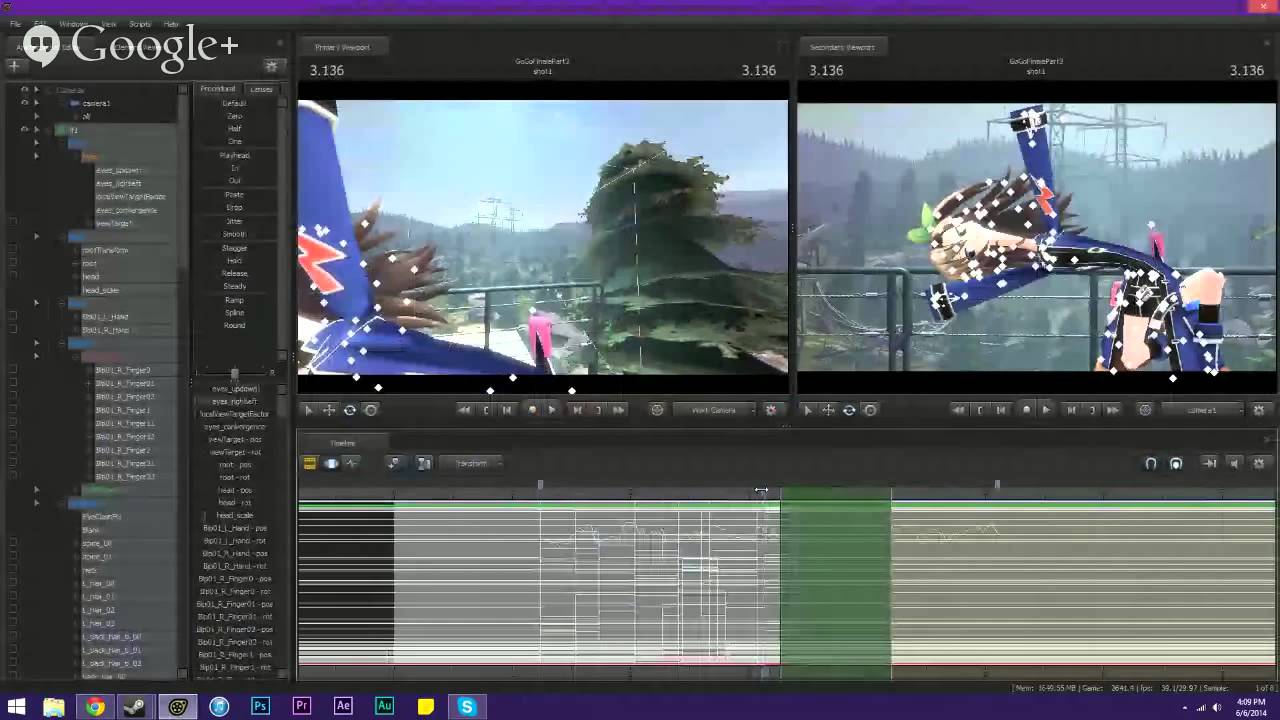The width and height of the screenshot is (1280, 720).
Task: Jump to last frame in primary viewport
Action: pyautogui.click(x=619, y=410)
